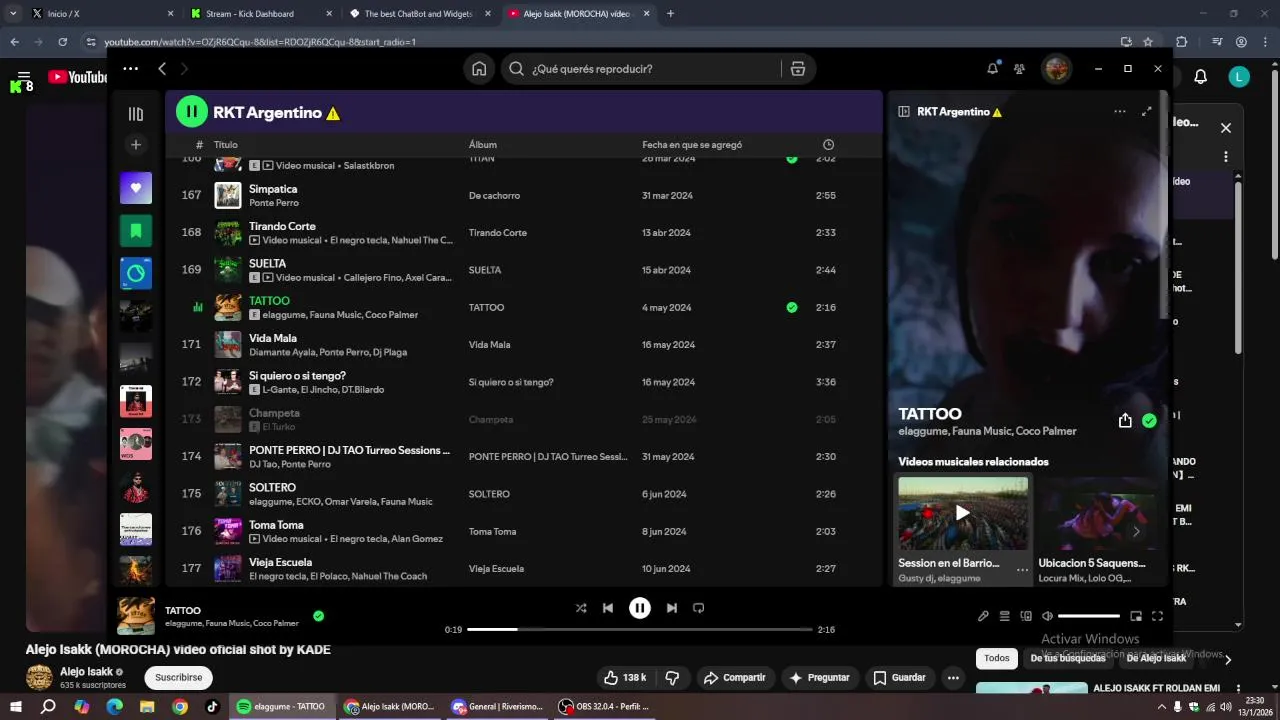
Task: Select the Simpatica track row title
Action: (x=273, y=189)
